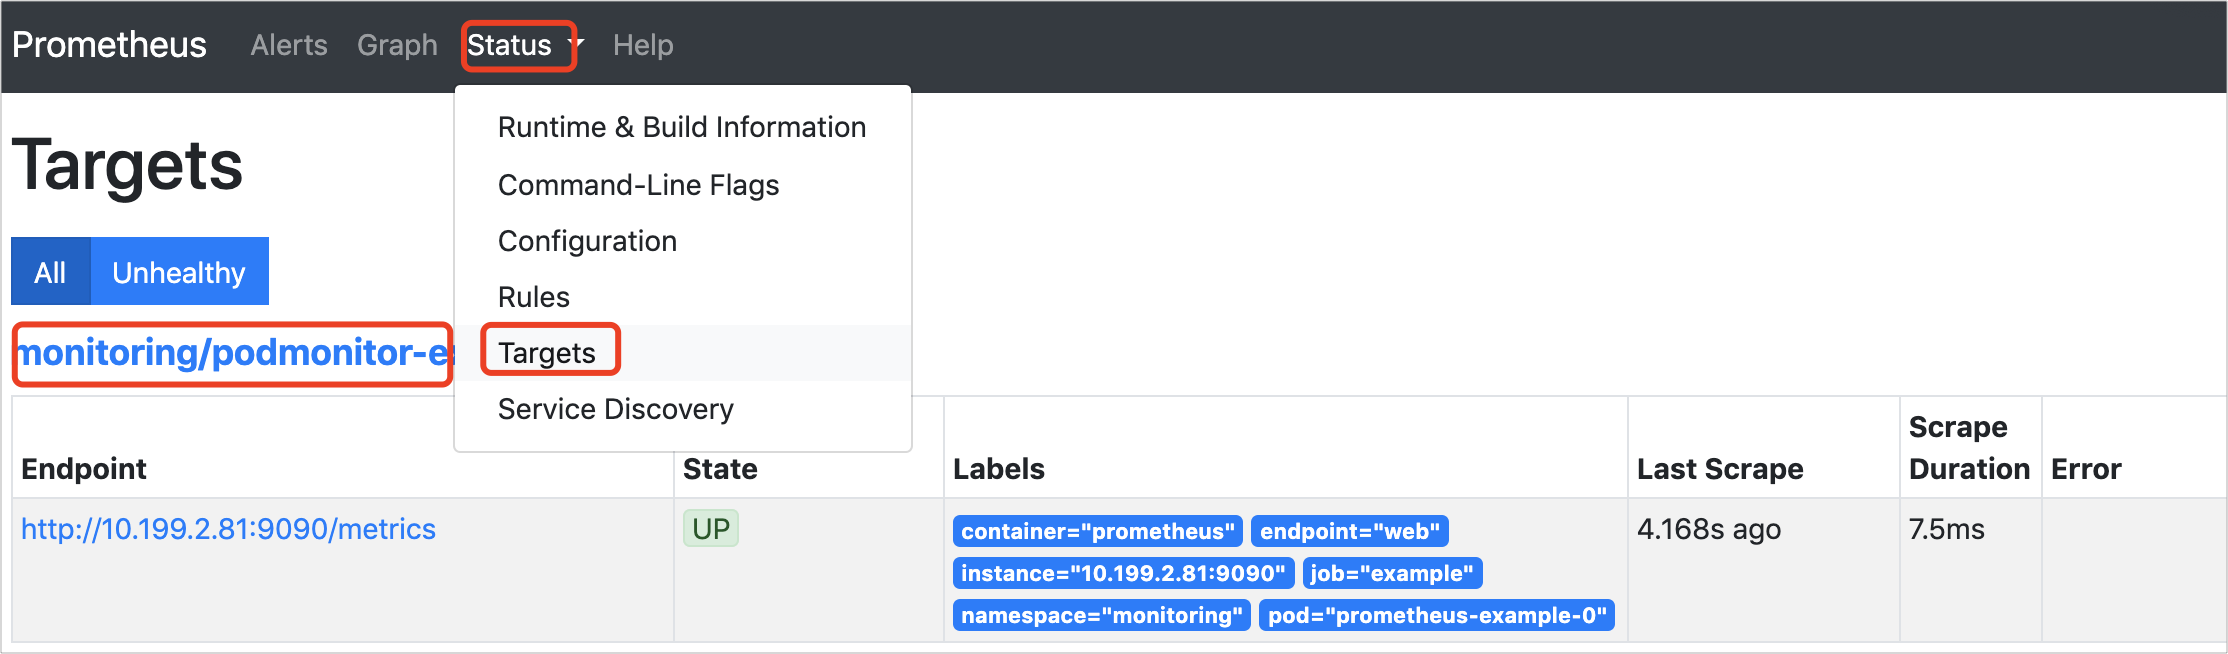Choose Configuration from the Status menu

(587, 241)
